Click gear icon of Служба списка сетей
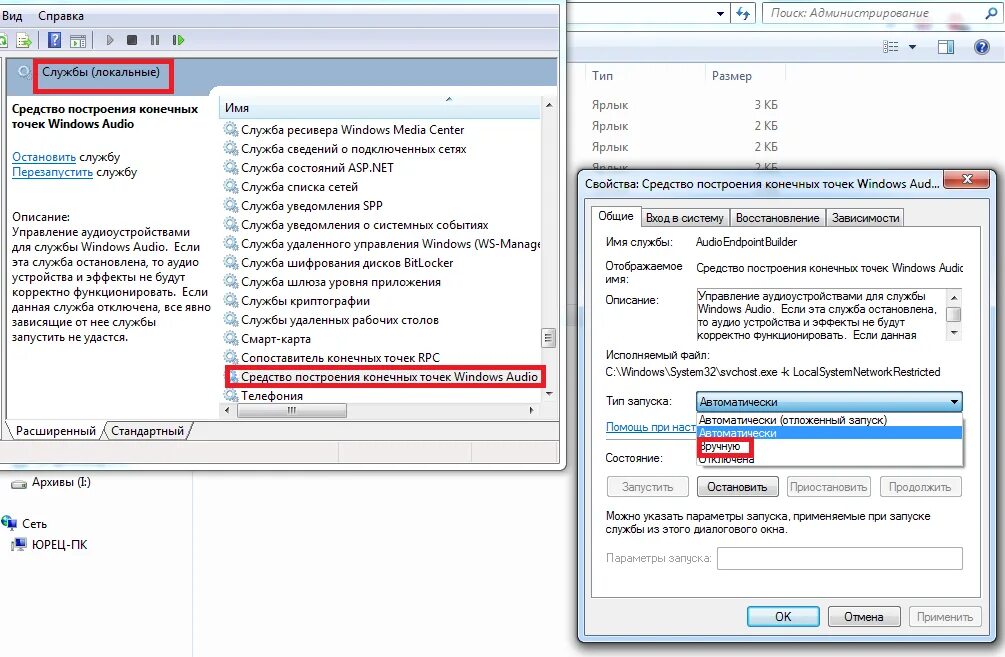 [x=231, y=187]
